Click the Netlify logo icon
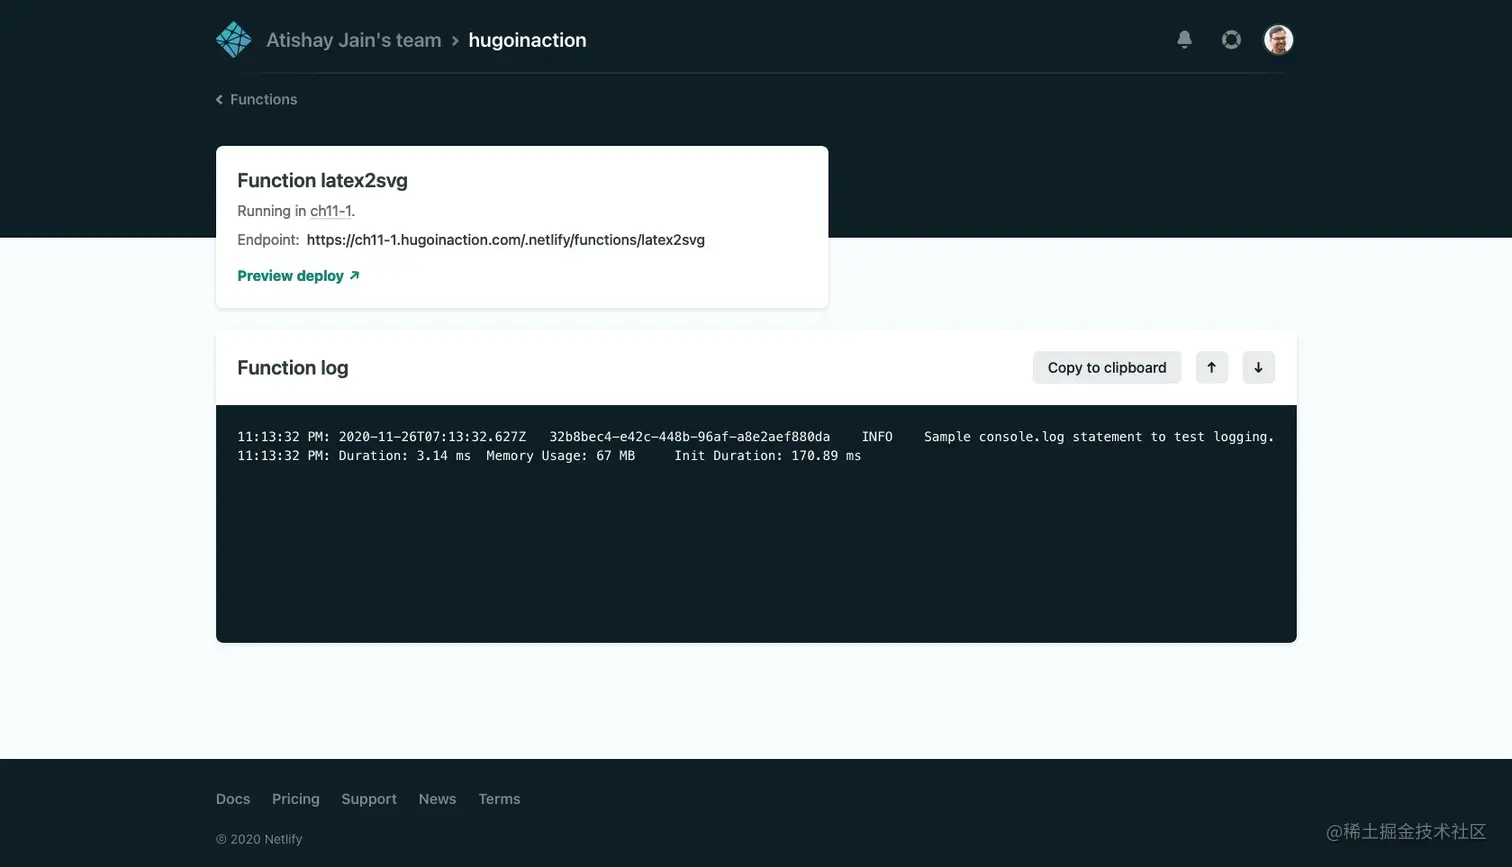Screen dimensions: 1512x867 (x=234, y=40)
